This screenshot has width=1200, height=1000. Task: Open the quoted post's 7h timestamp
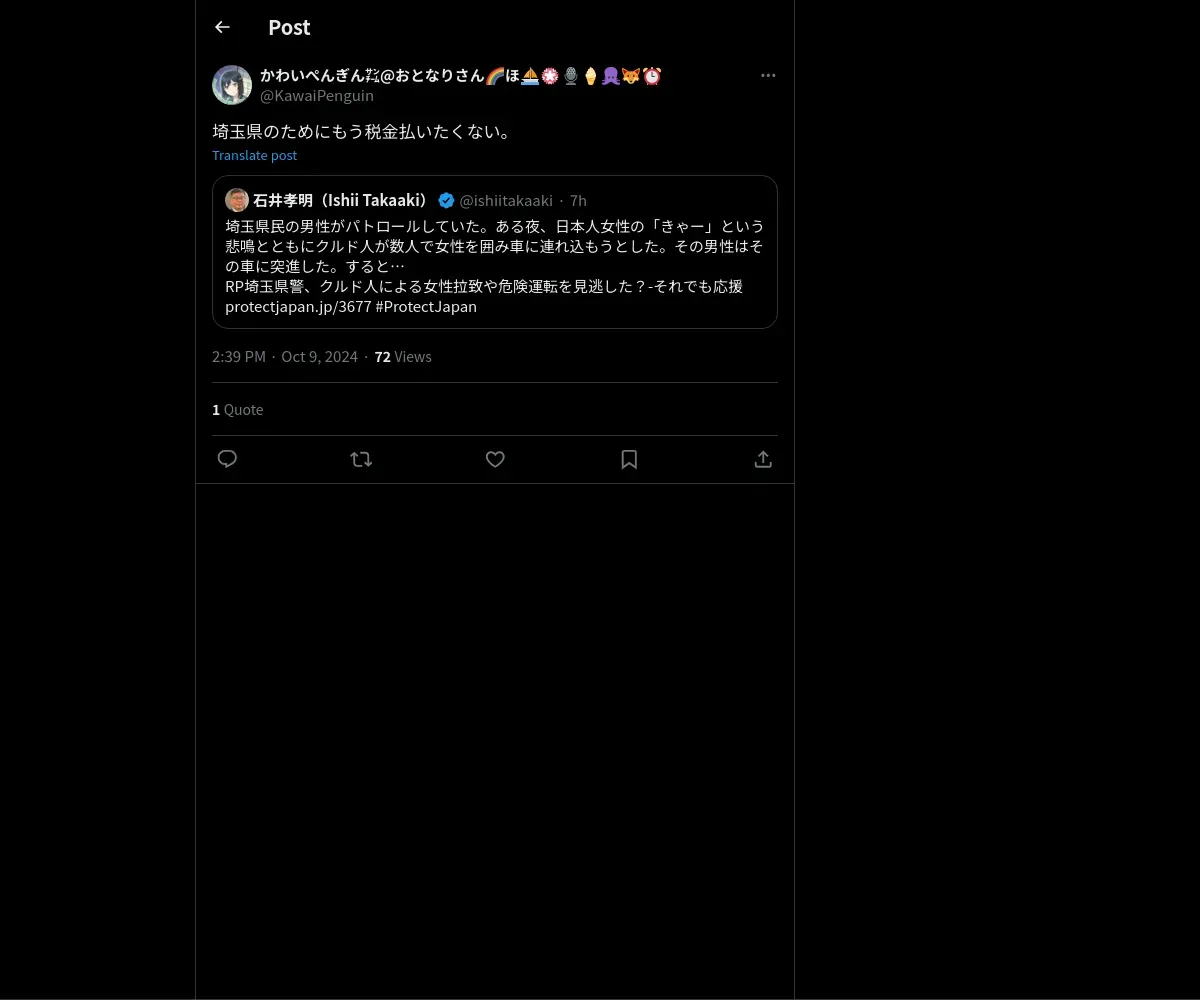(x=578, y=200)
